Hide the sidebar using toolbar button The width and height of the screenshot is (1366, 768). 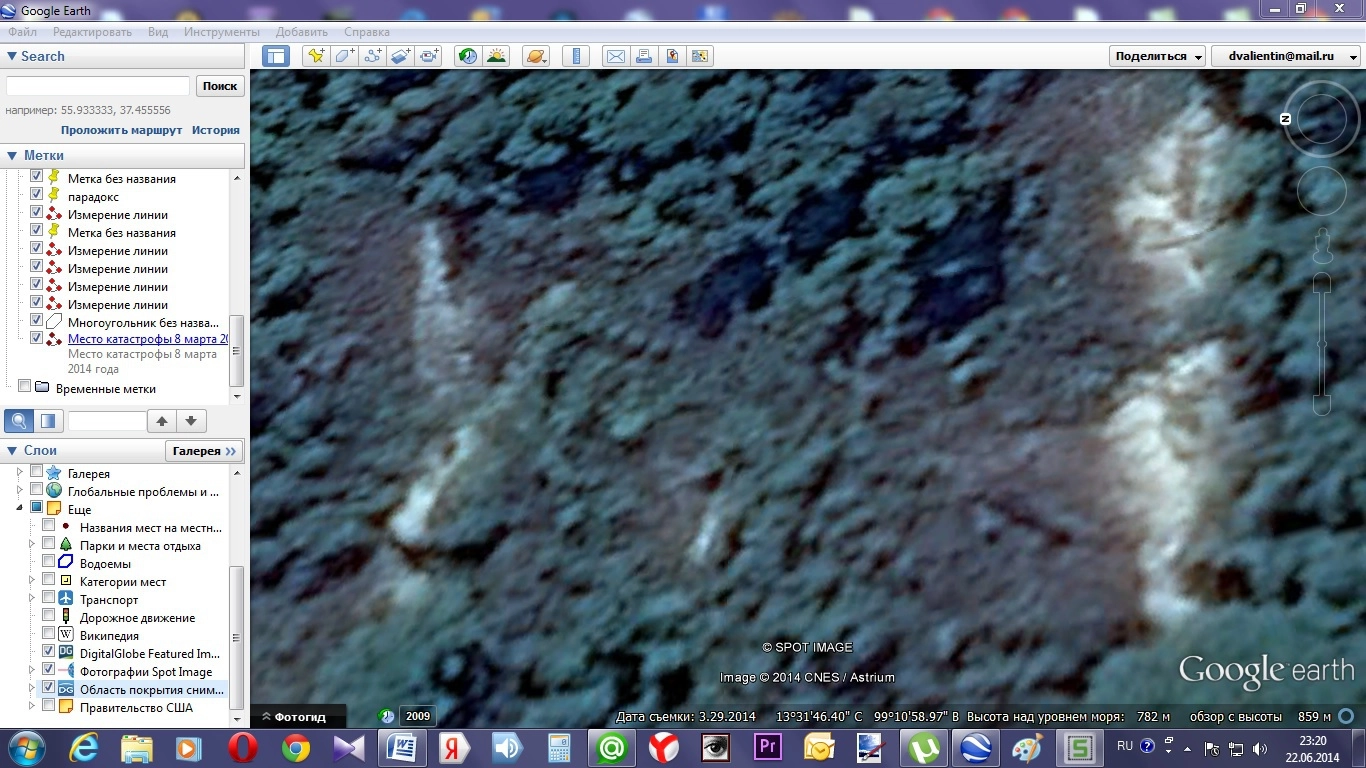tap(276, 56)
